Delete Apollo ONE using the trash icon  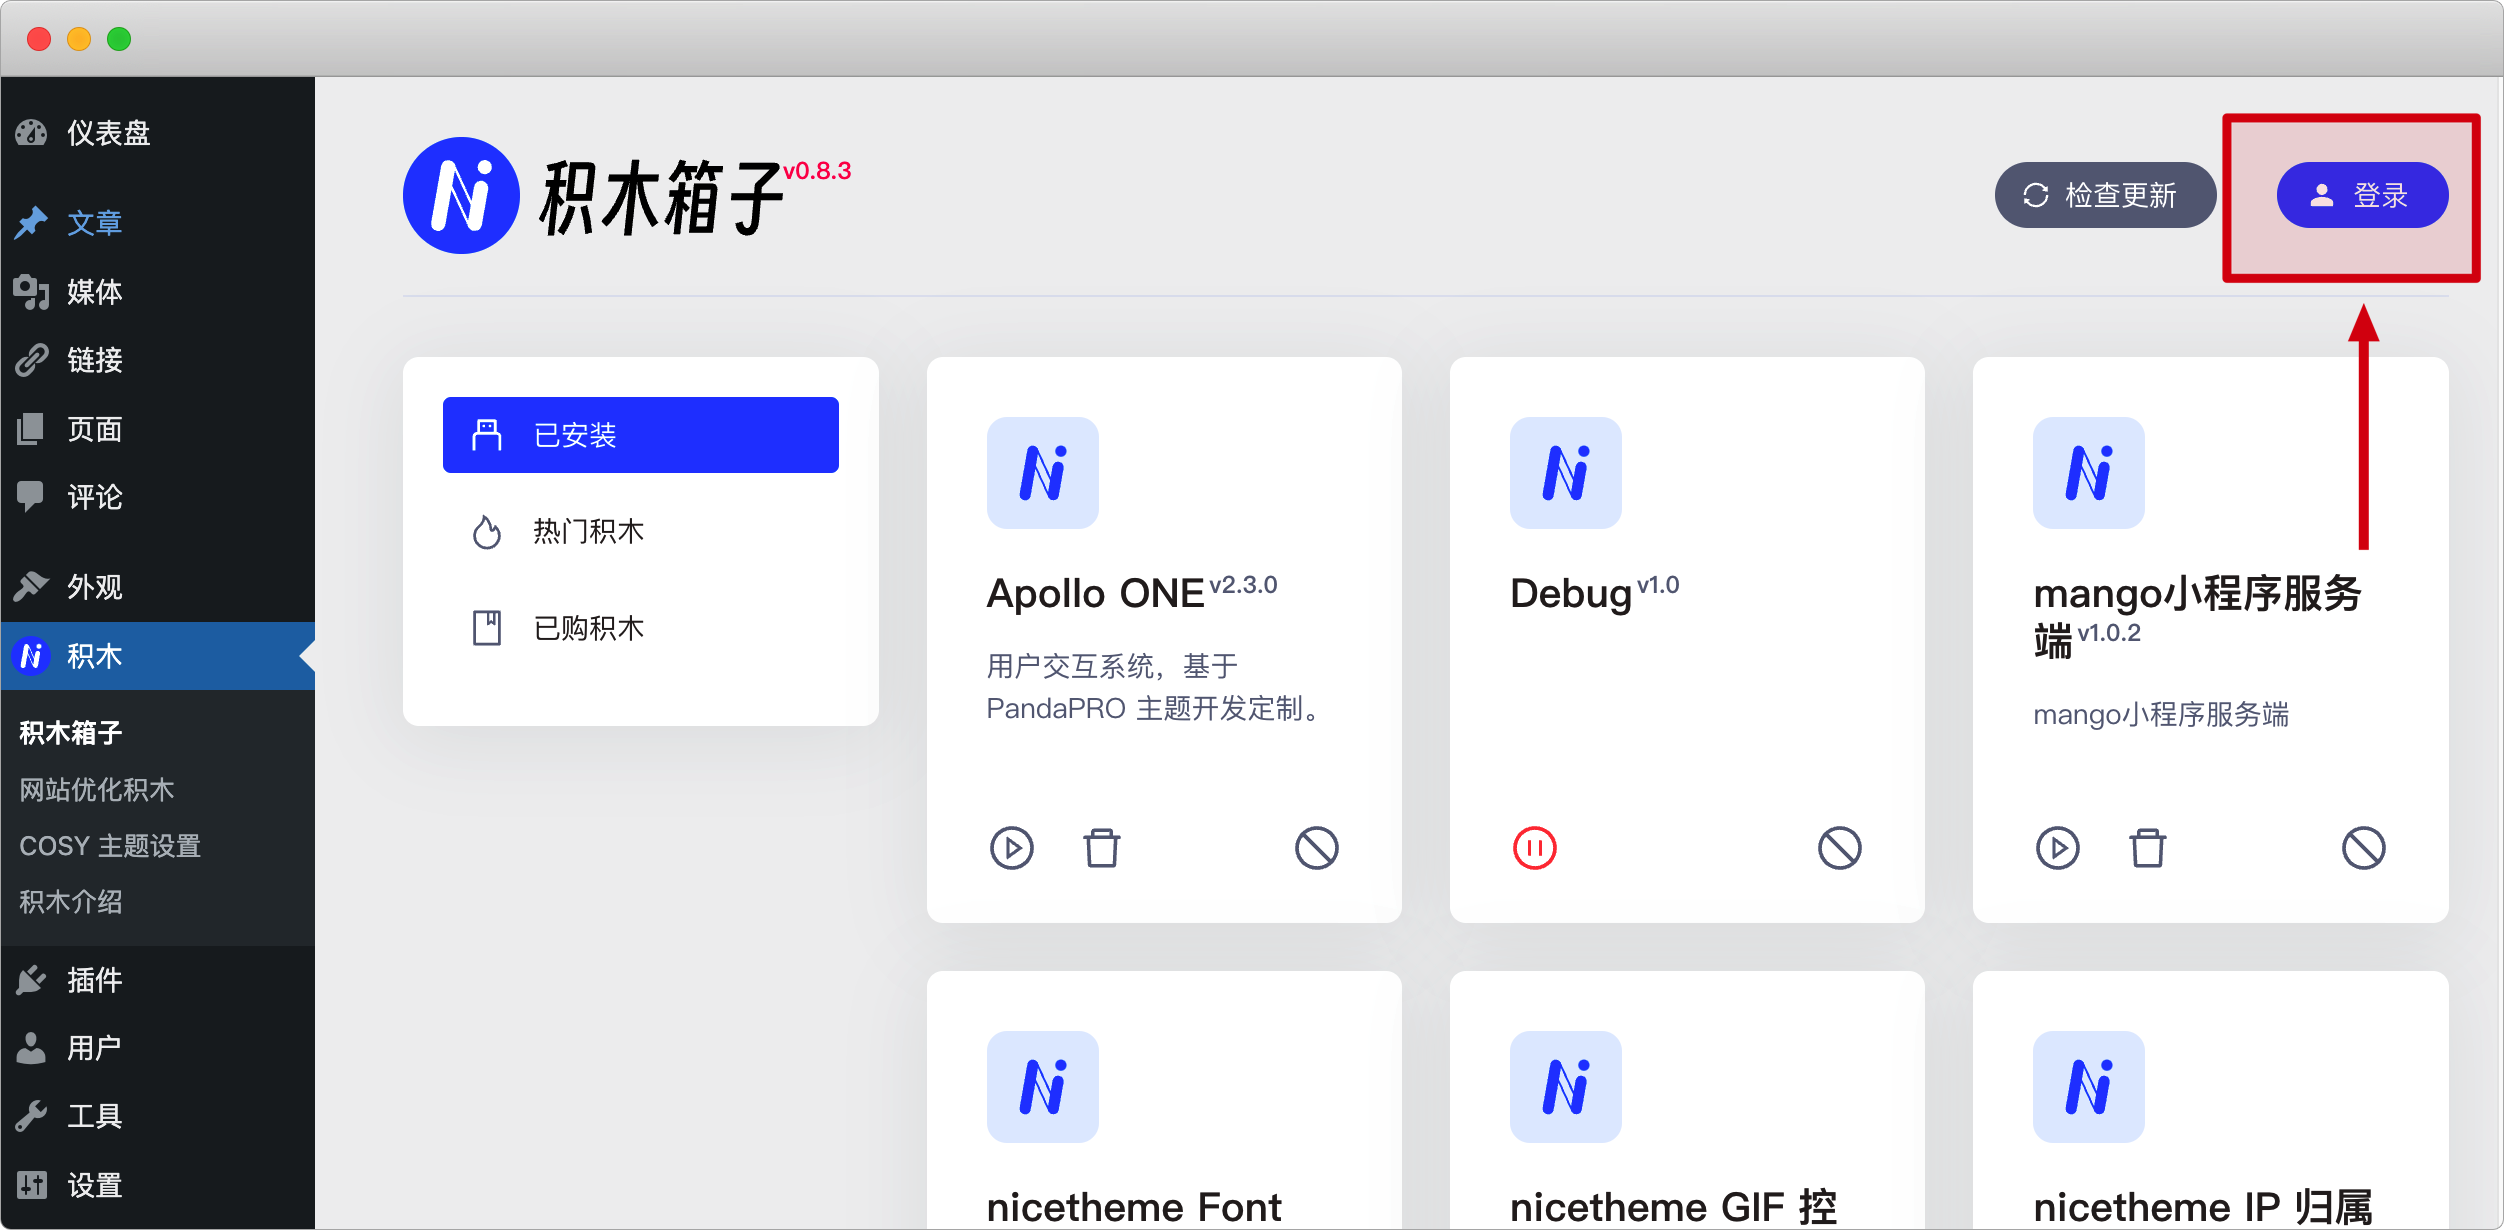[1102, 848]
